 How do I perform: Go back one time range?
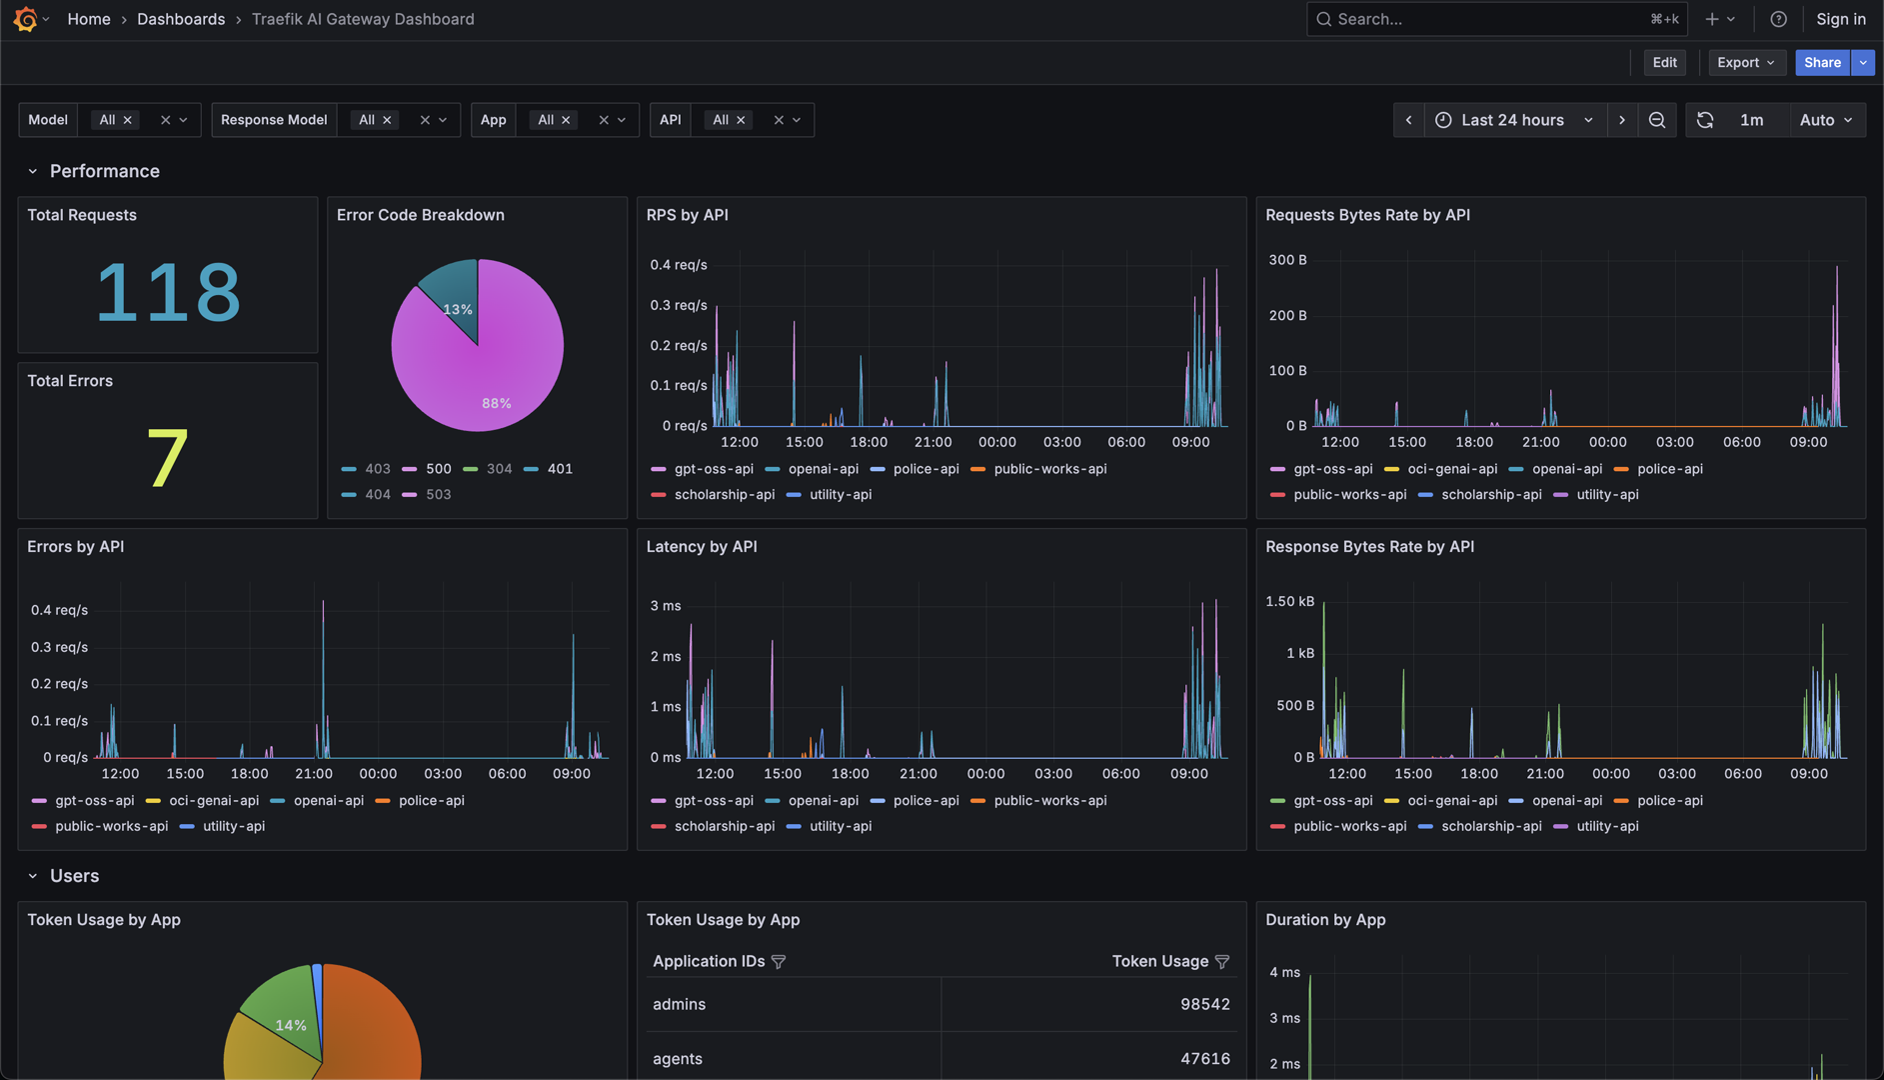pos(1409,120)
